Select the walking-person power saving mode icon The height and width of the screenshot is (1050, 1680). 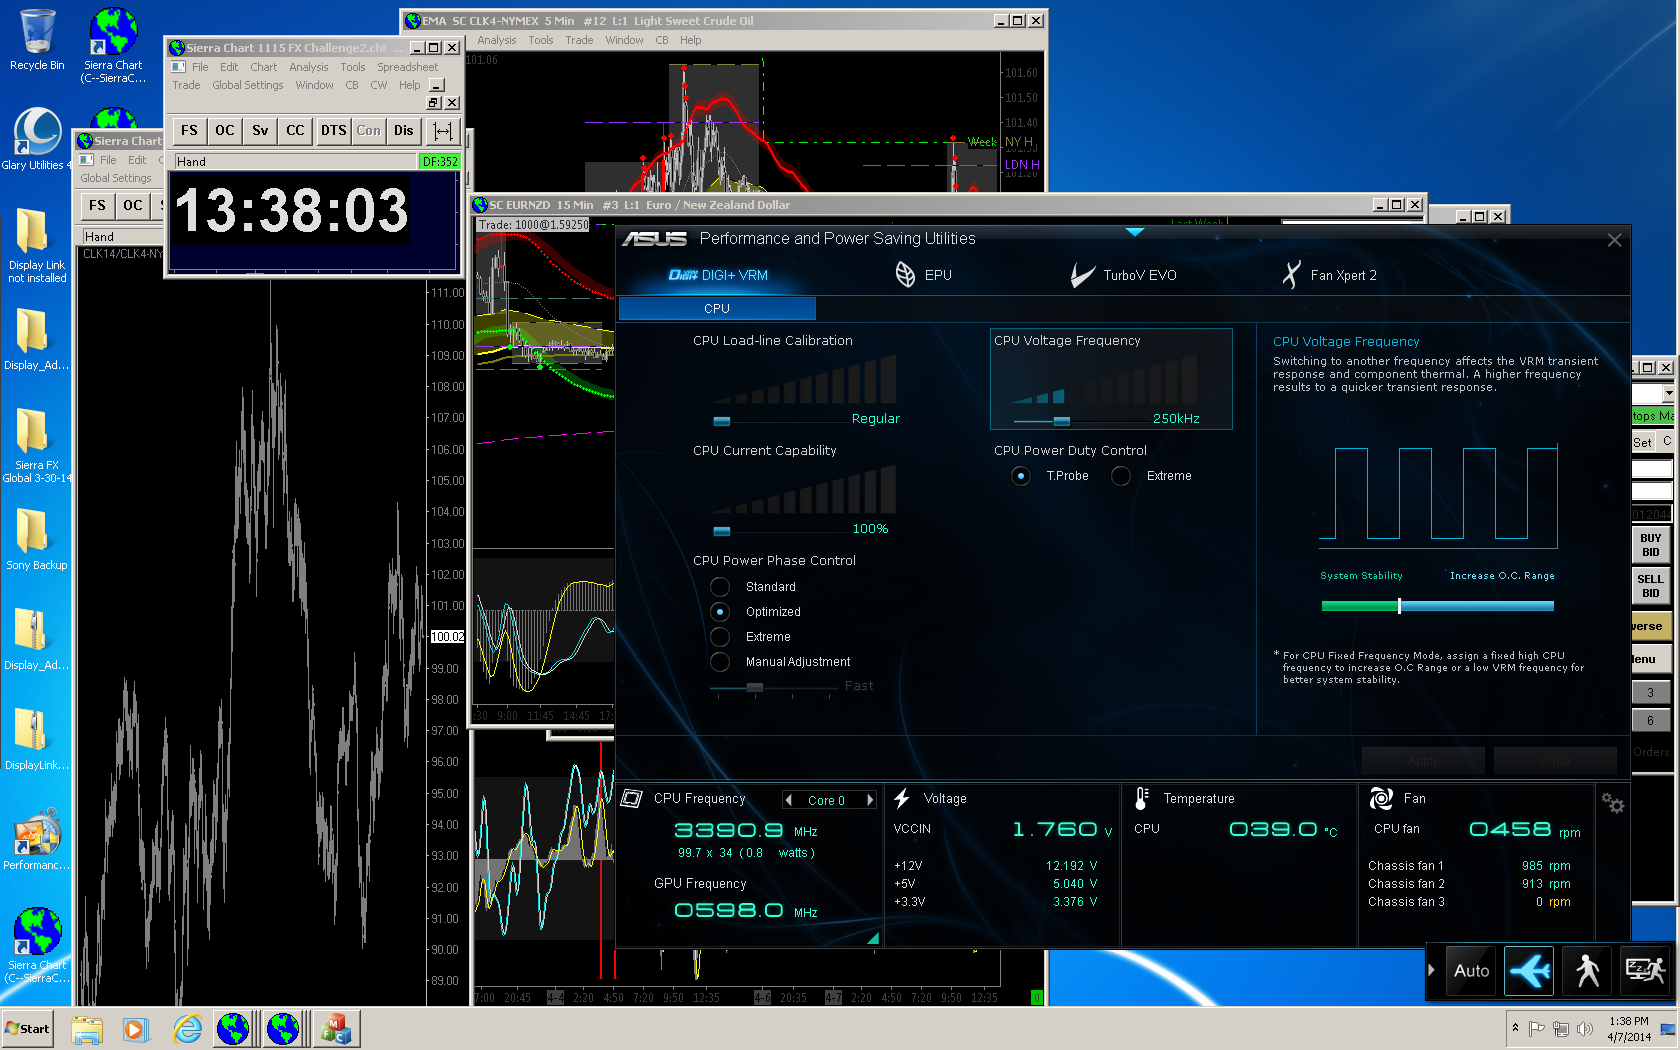point(1587,970)
